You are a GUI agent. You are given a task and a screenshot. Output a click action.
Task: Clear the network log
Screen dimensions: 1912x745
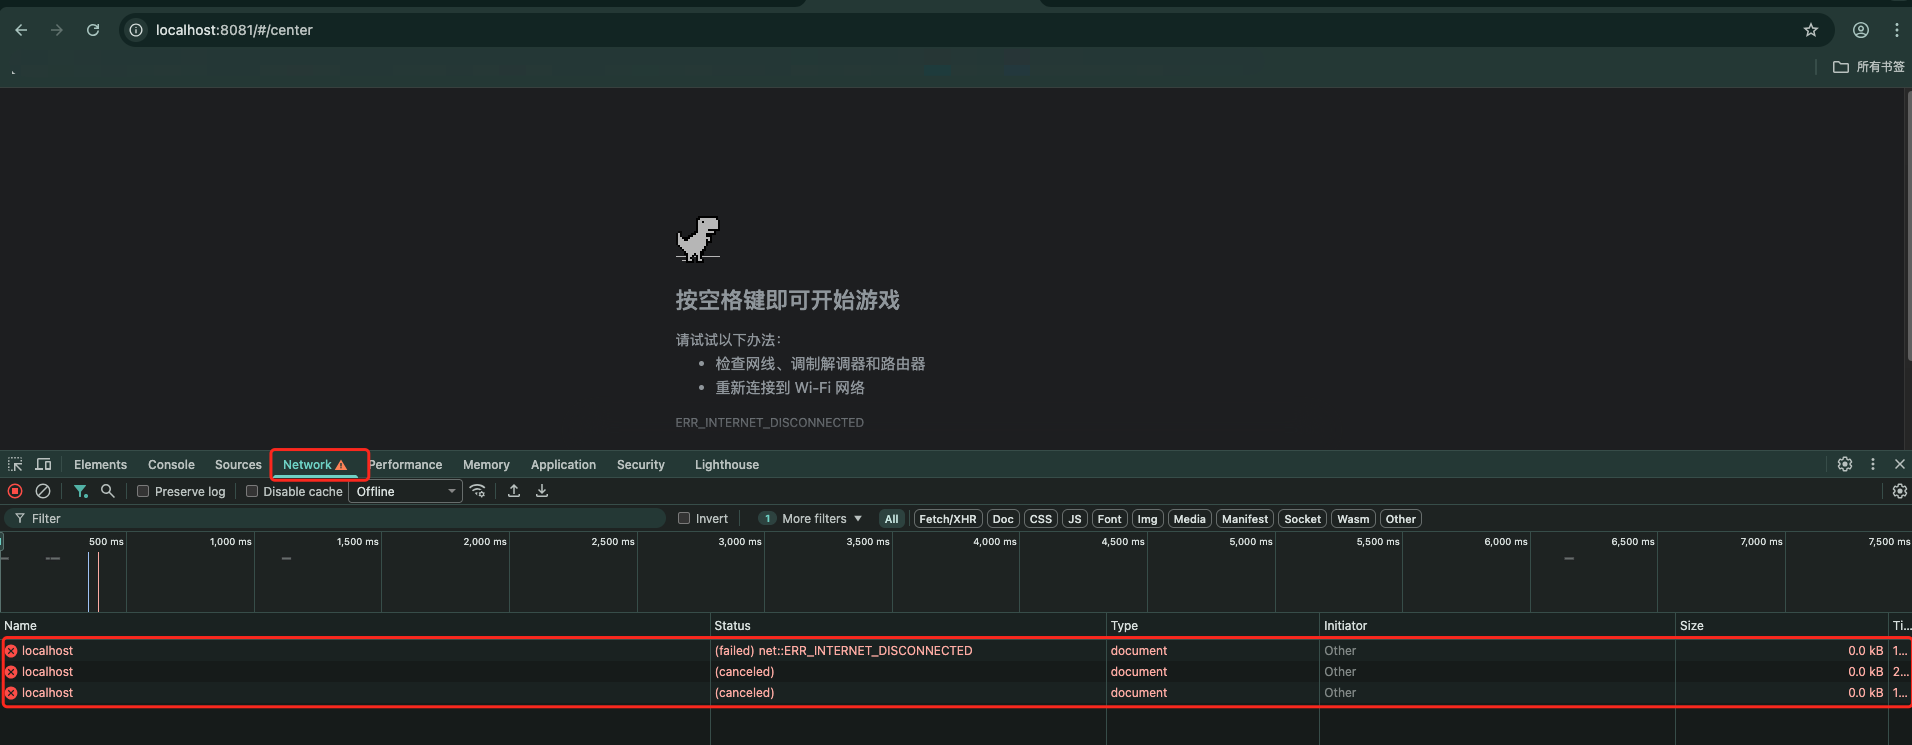tap(43, 491)
